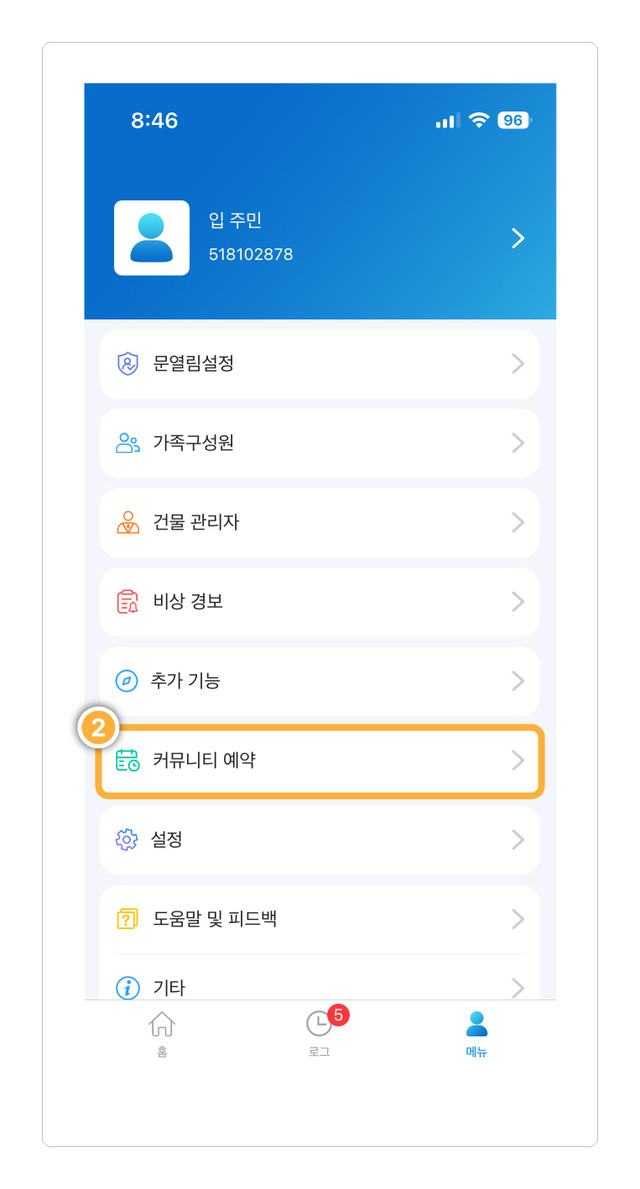640x1189 pixels.
Task: Expand 커뮤니티 예약 with its right chevron
Action: coord(518,761)
